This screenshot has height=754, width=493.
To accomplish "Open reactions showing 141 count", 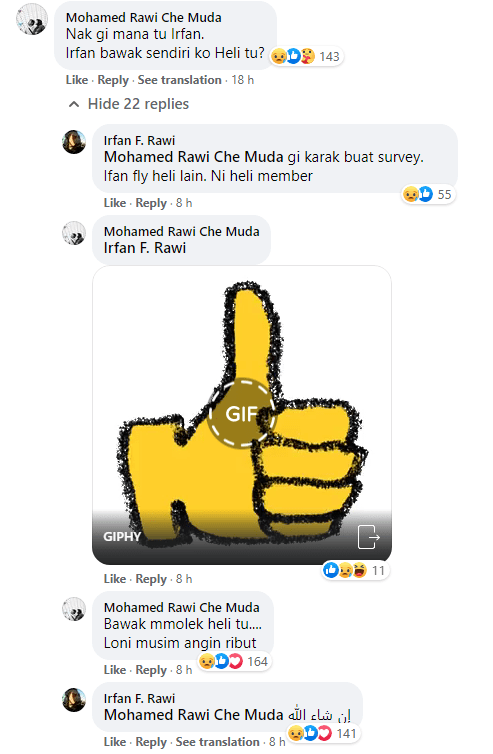I will click(x=323, y=733).
